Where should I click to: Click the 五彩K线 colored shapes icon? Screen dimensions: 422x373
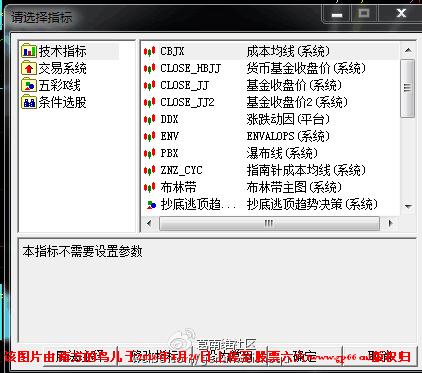(x=29, y=85)
